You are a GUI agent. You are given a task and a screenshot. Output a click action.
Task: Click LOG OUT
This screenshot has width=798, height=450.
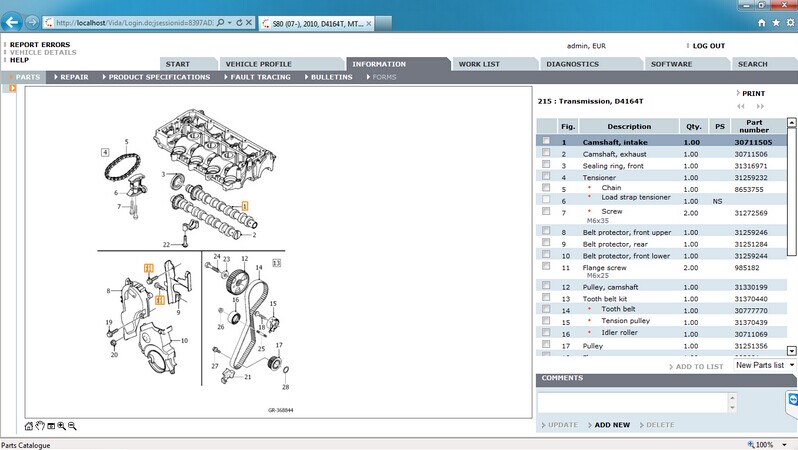tap(708, 46)
